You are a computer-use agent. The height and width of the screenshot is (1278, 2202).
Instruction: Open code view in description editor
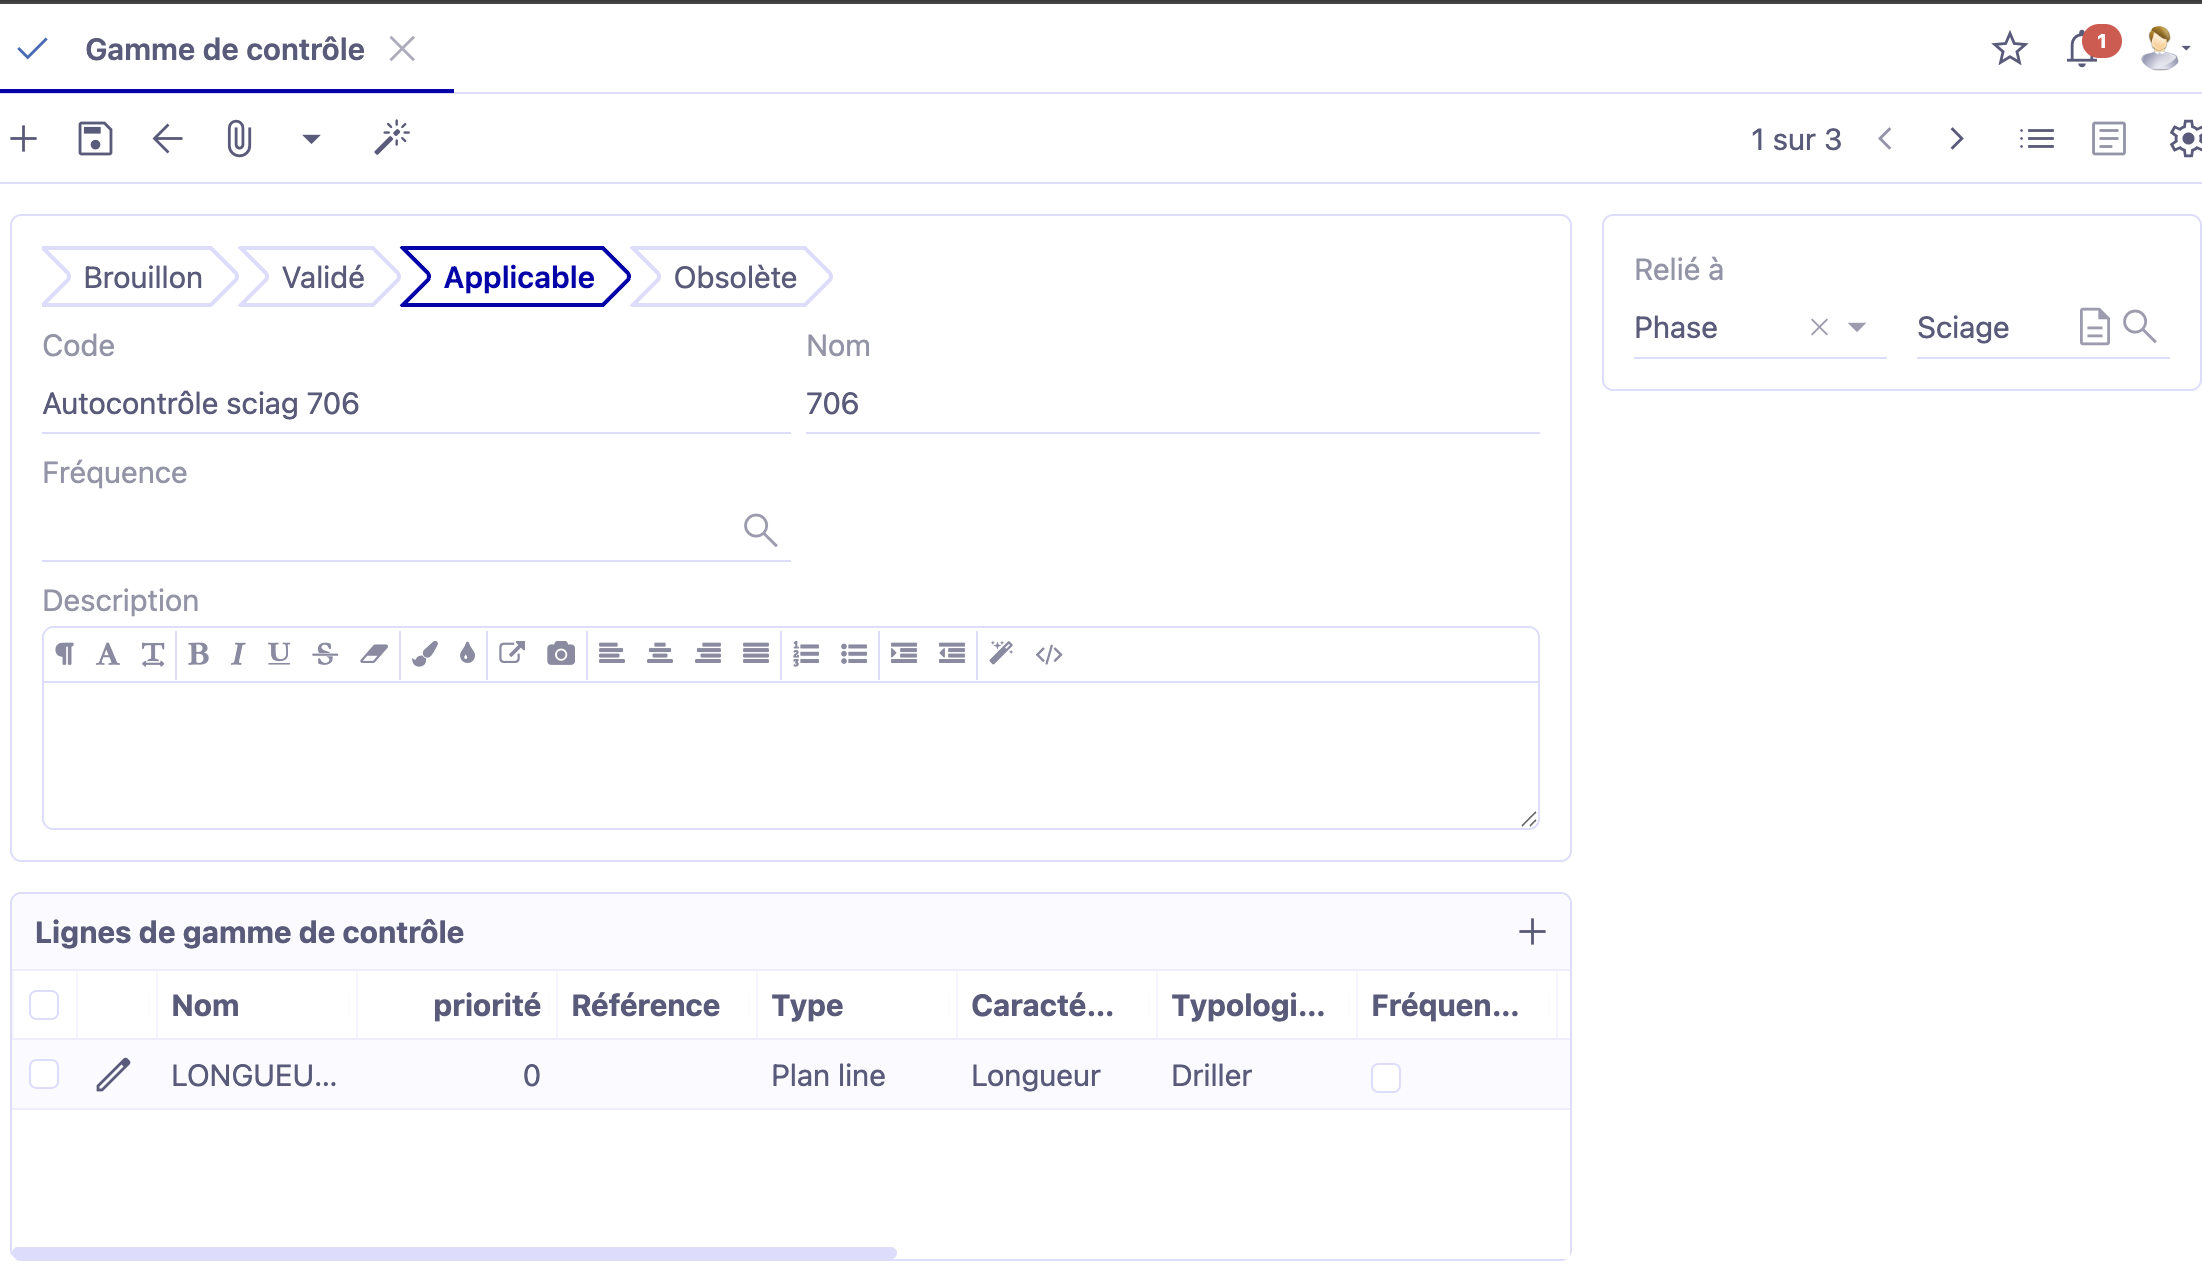(x=1049, y=654)
